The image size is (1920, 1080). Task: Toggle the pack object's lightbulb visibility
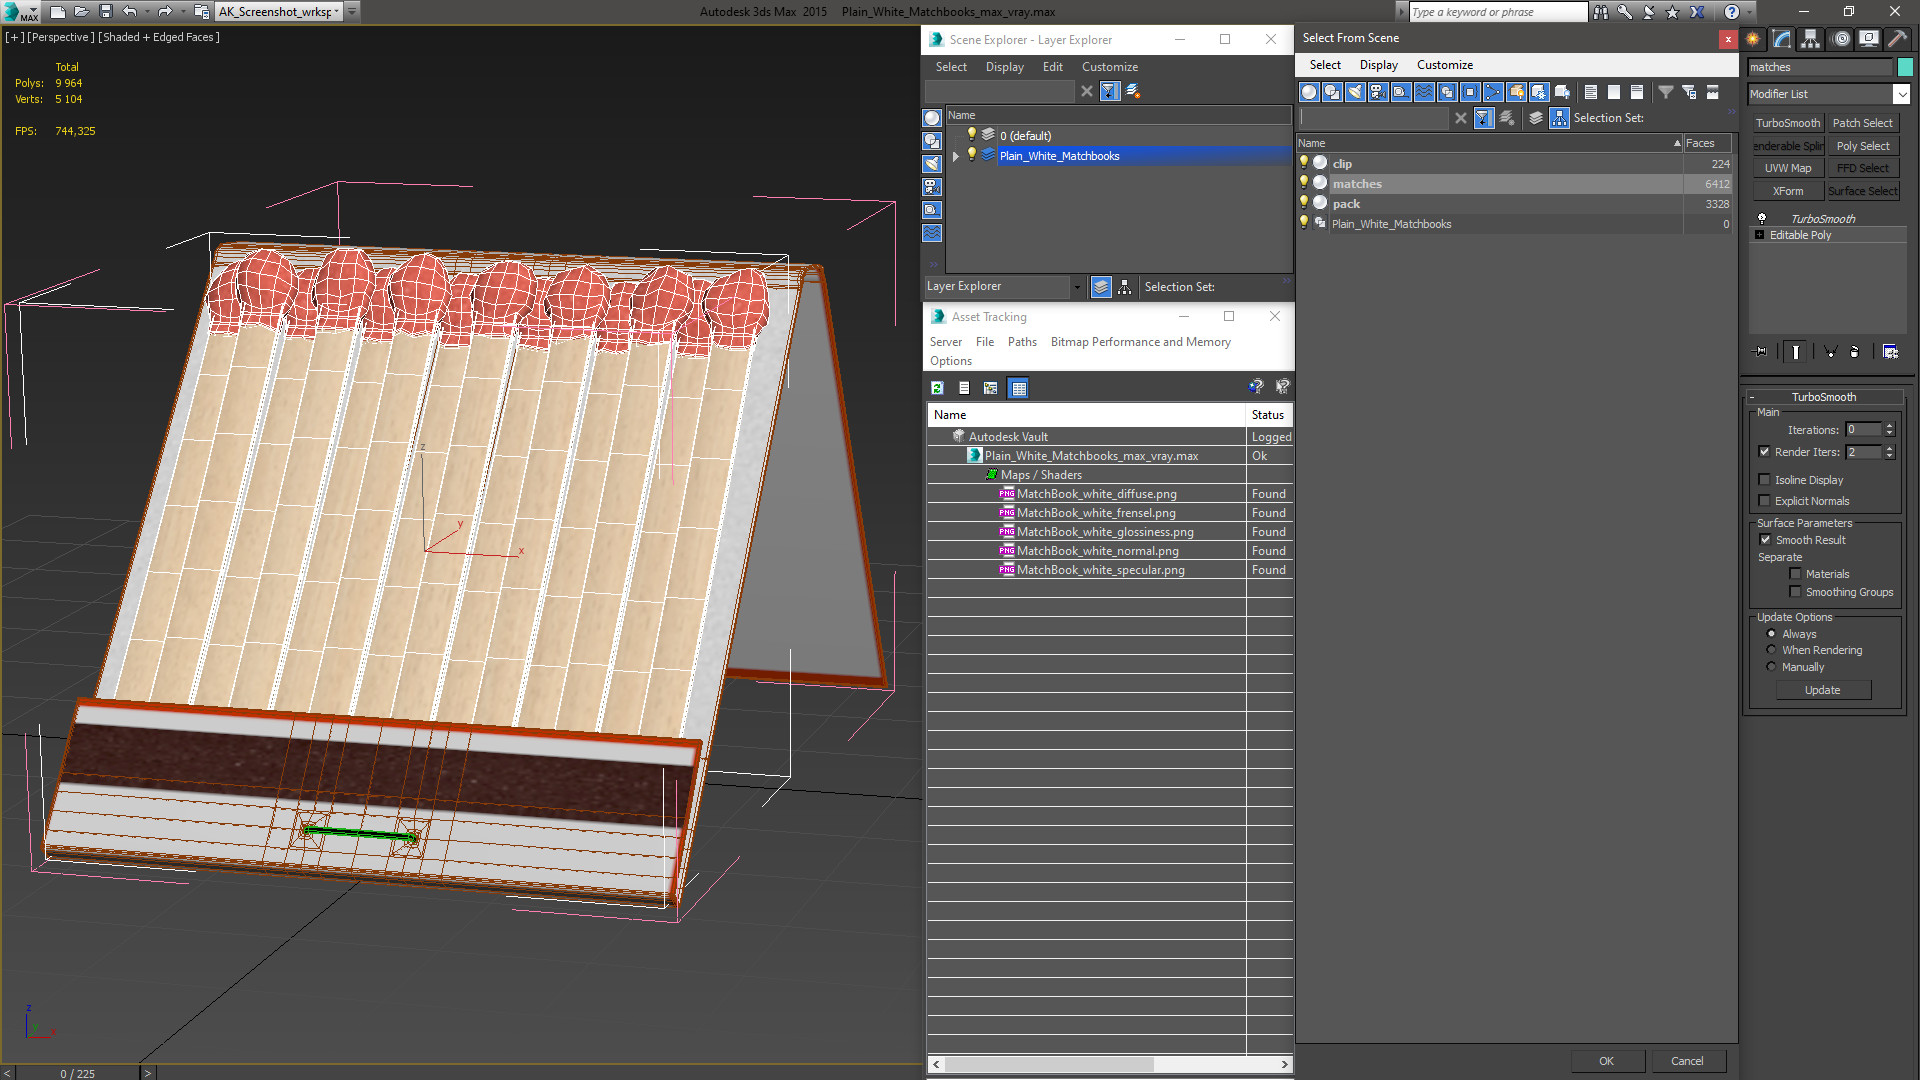coord(1304,203)
